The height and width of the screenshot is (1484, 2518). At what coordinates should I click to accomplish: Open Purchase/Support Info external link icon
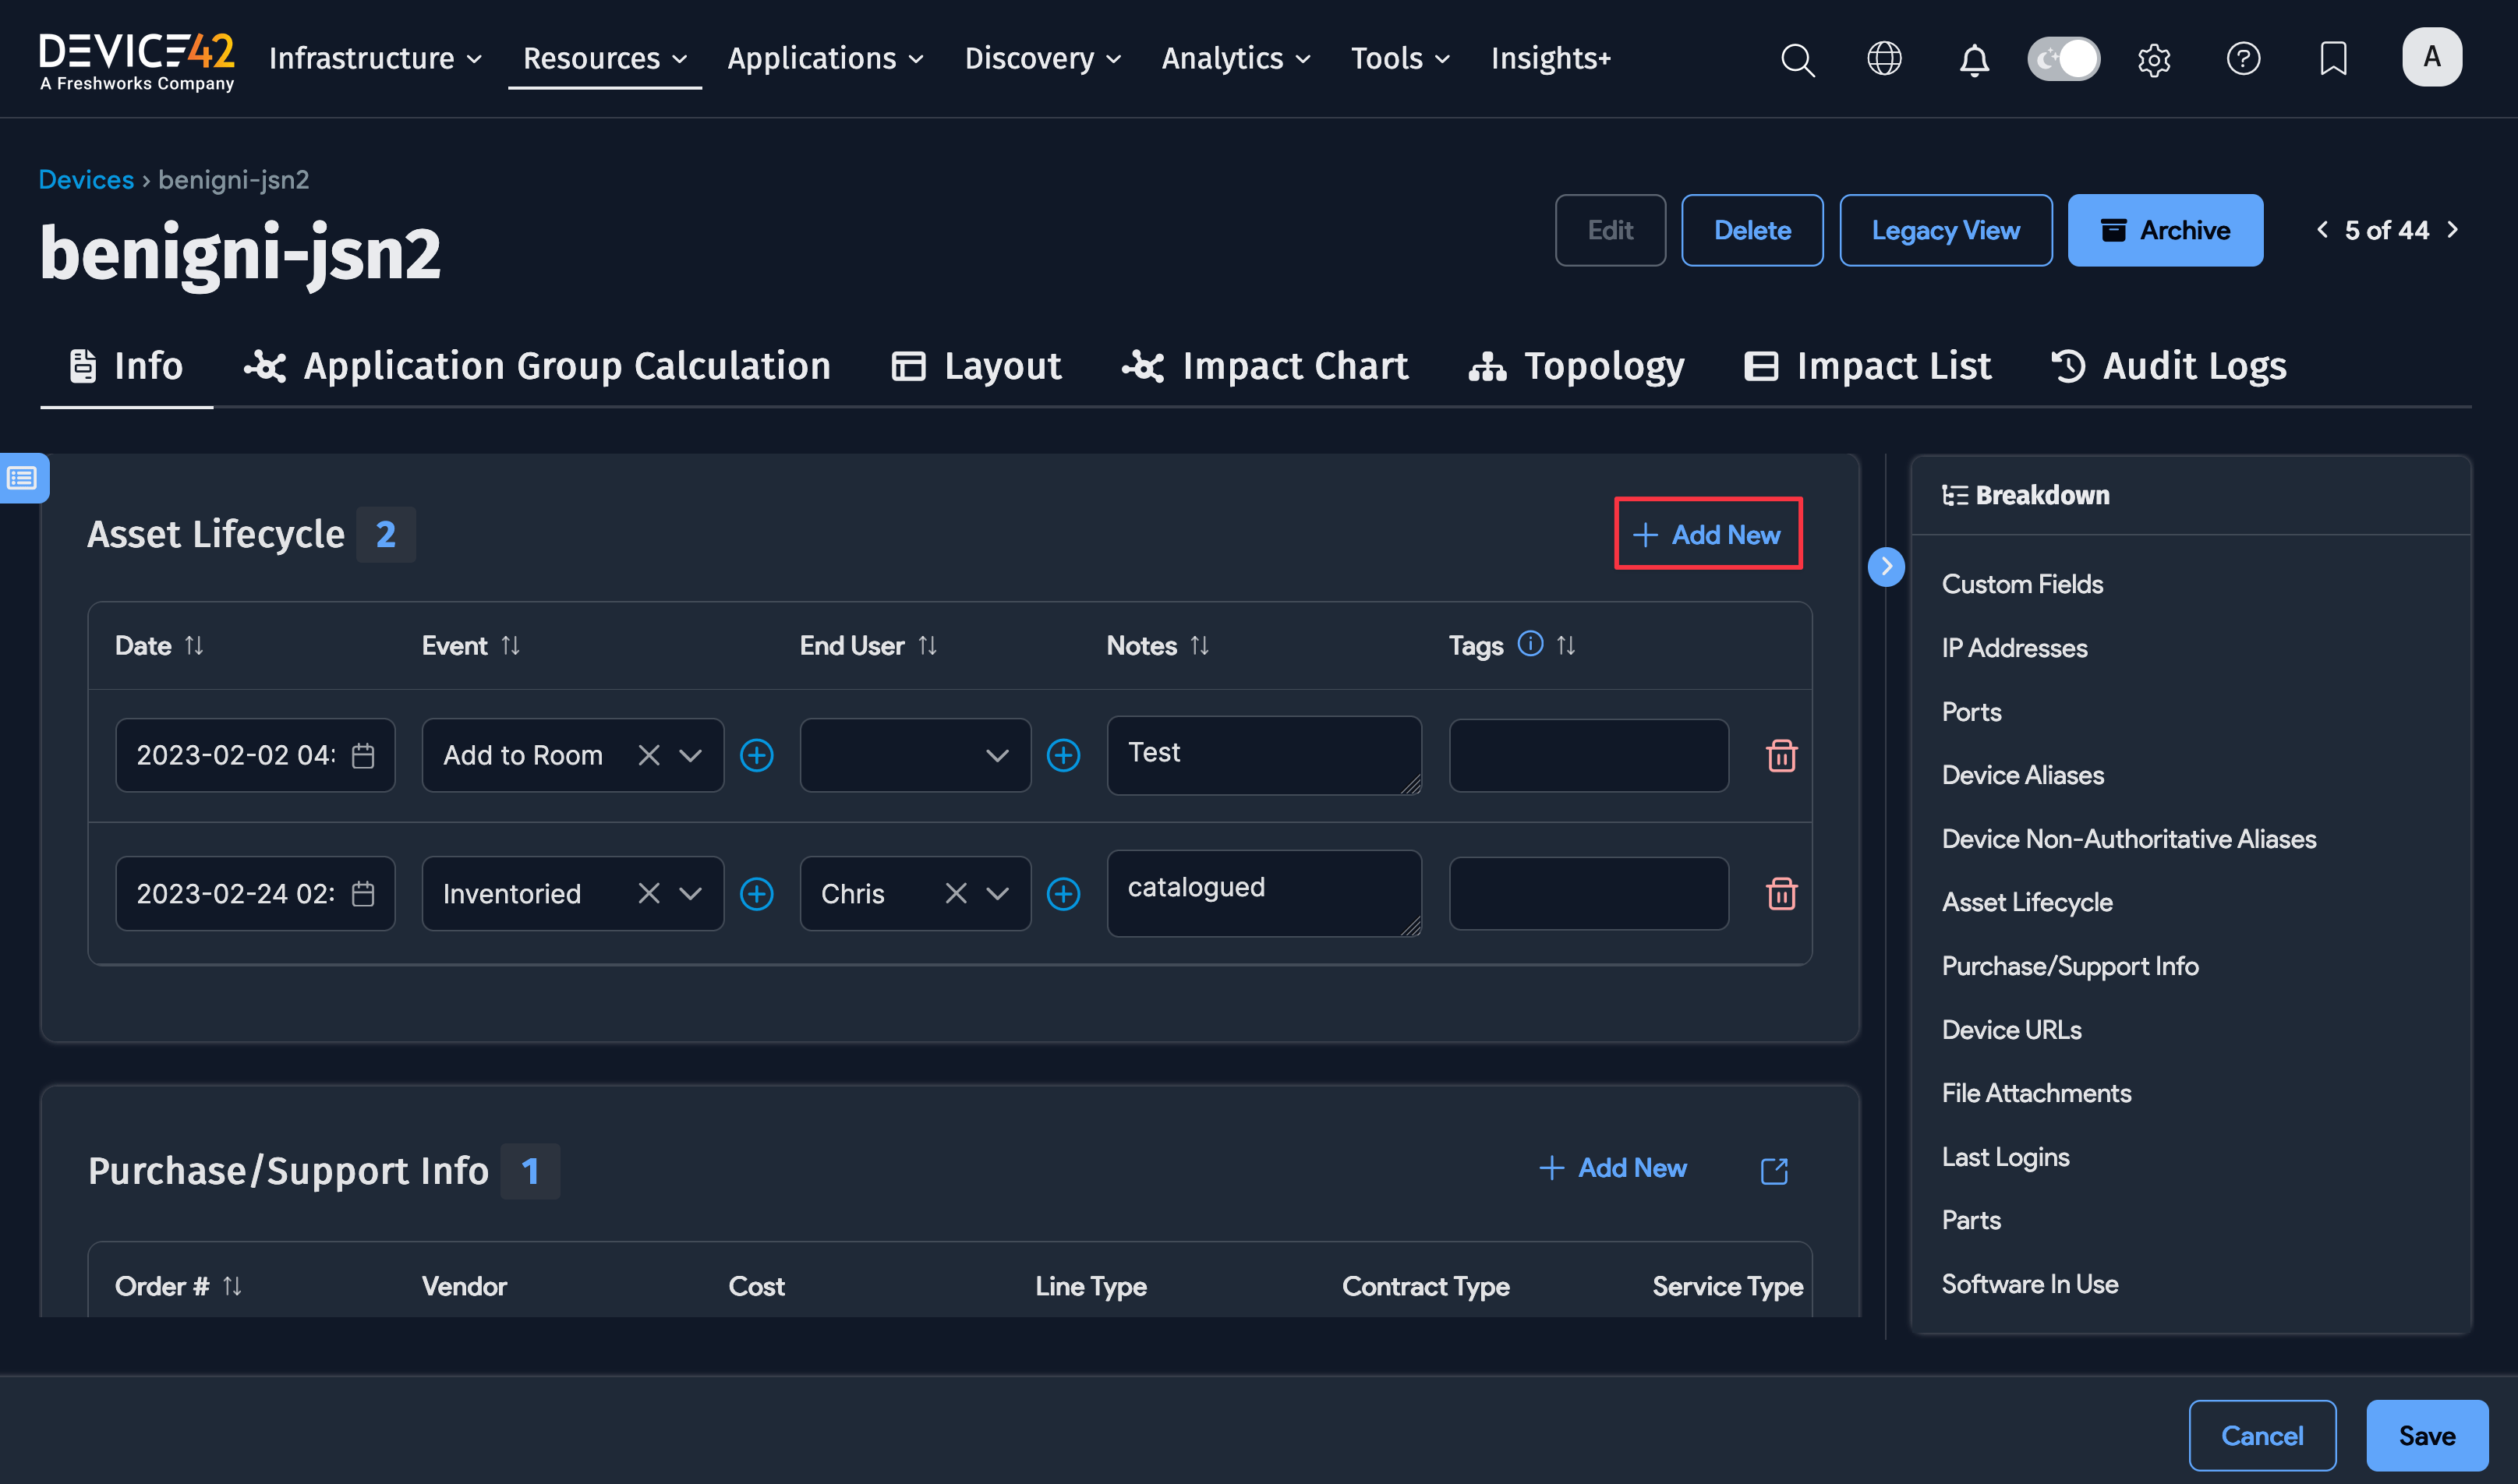pyautogui.click(x=1773, y=1170)
